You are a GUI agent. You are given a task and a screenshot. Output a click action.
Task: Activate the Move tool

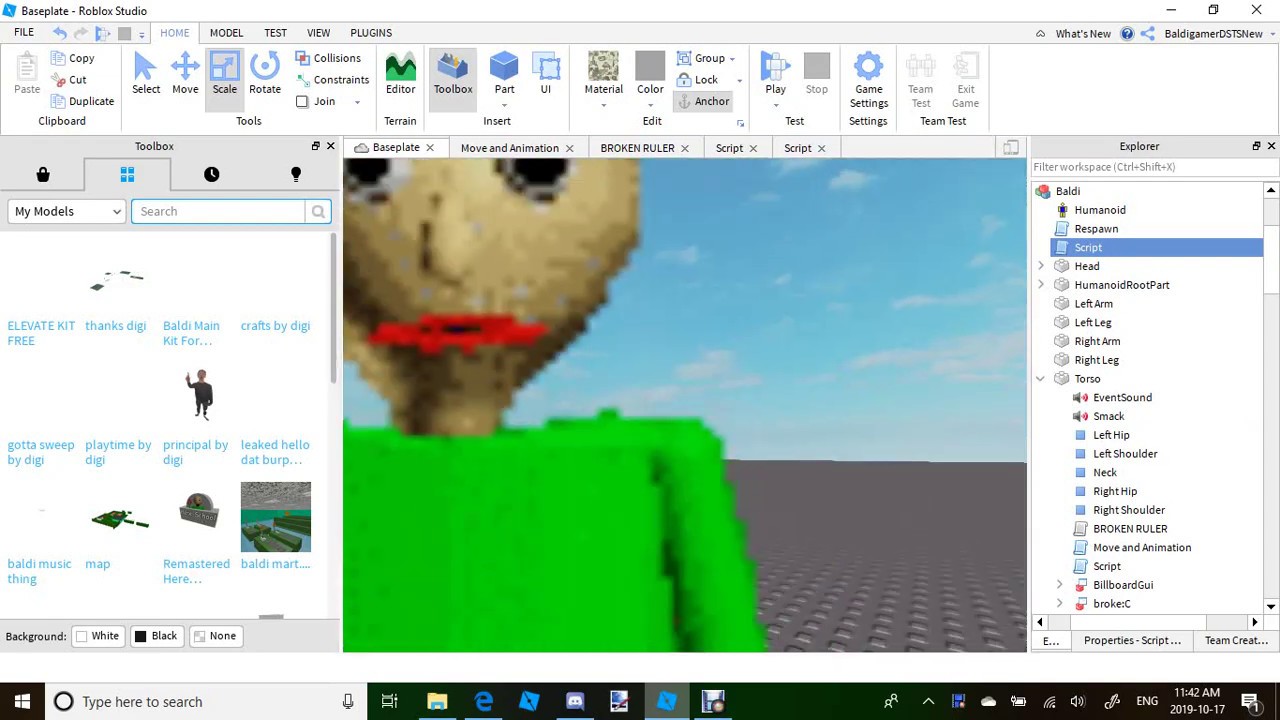pyautogui.click(x=185, y=74)
